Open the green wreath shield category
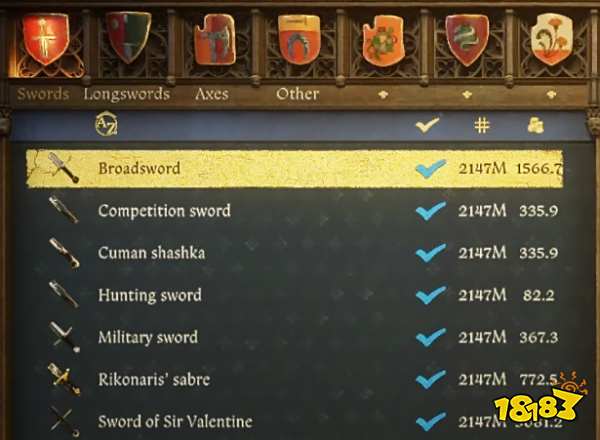This screenshot has width=600, height=440. point(383,40)
